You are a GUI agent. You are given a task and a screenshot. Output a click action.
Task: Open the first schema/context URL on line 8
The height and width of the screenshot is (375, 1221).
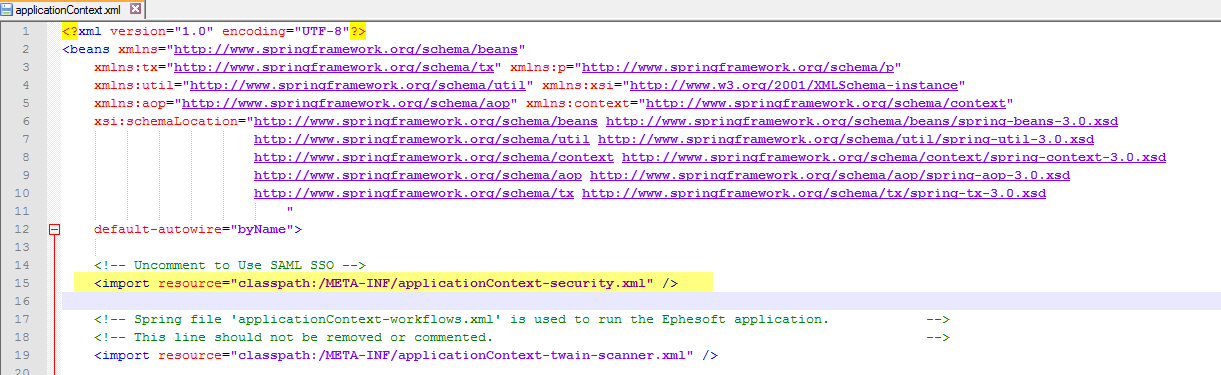pos(434,157)
